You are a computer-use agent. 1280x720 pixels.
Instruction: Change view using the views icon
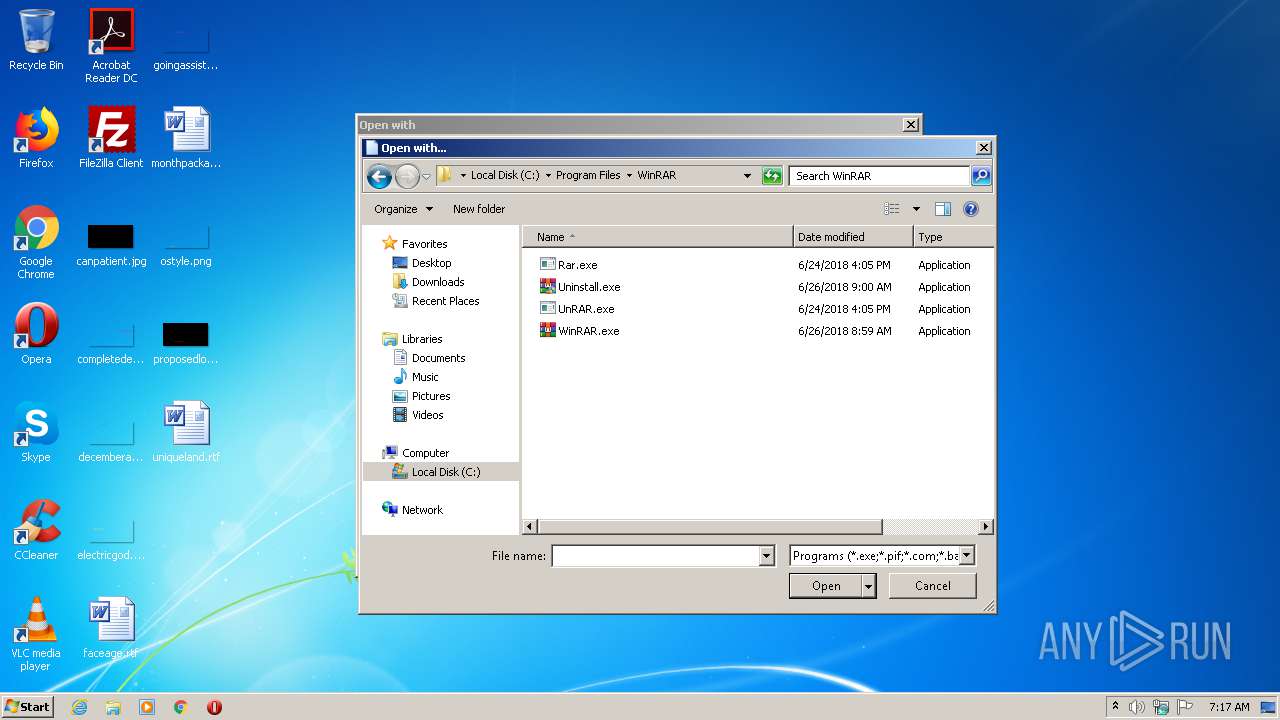coord(892,209)
